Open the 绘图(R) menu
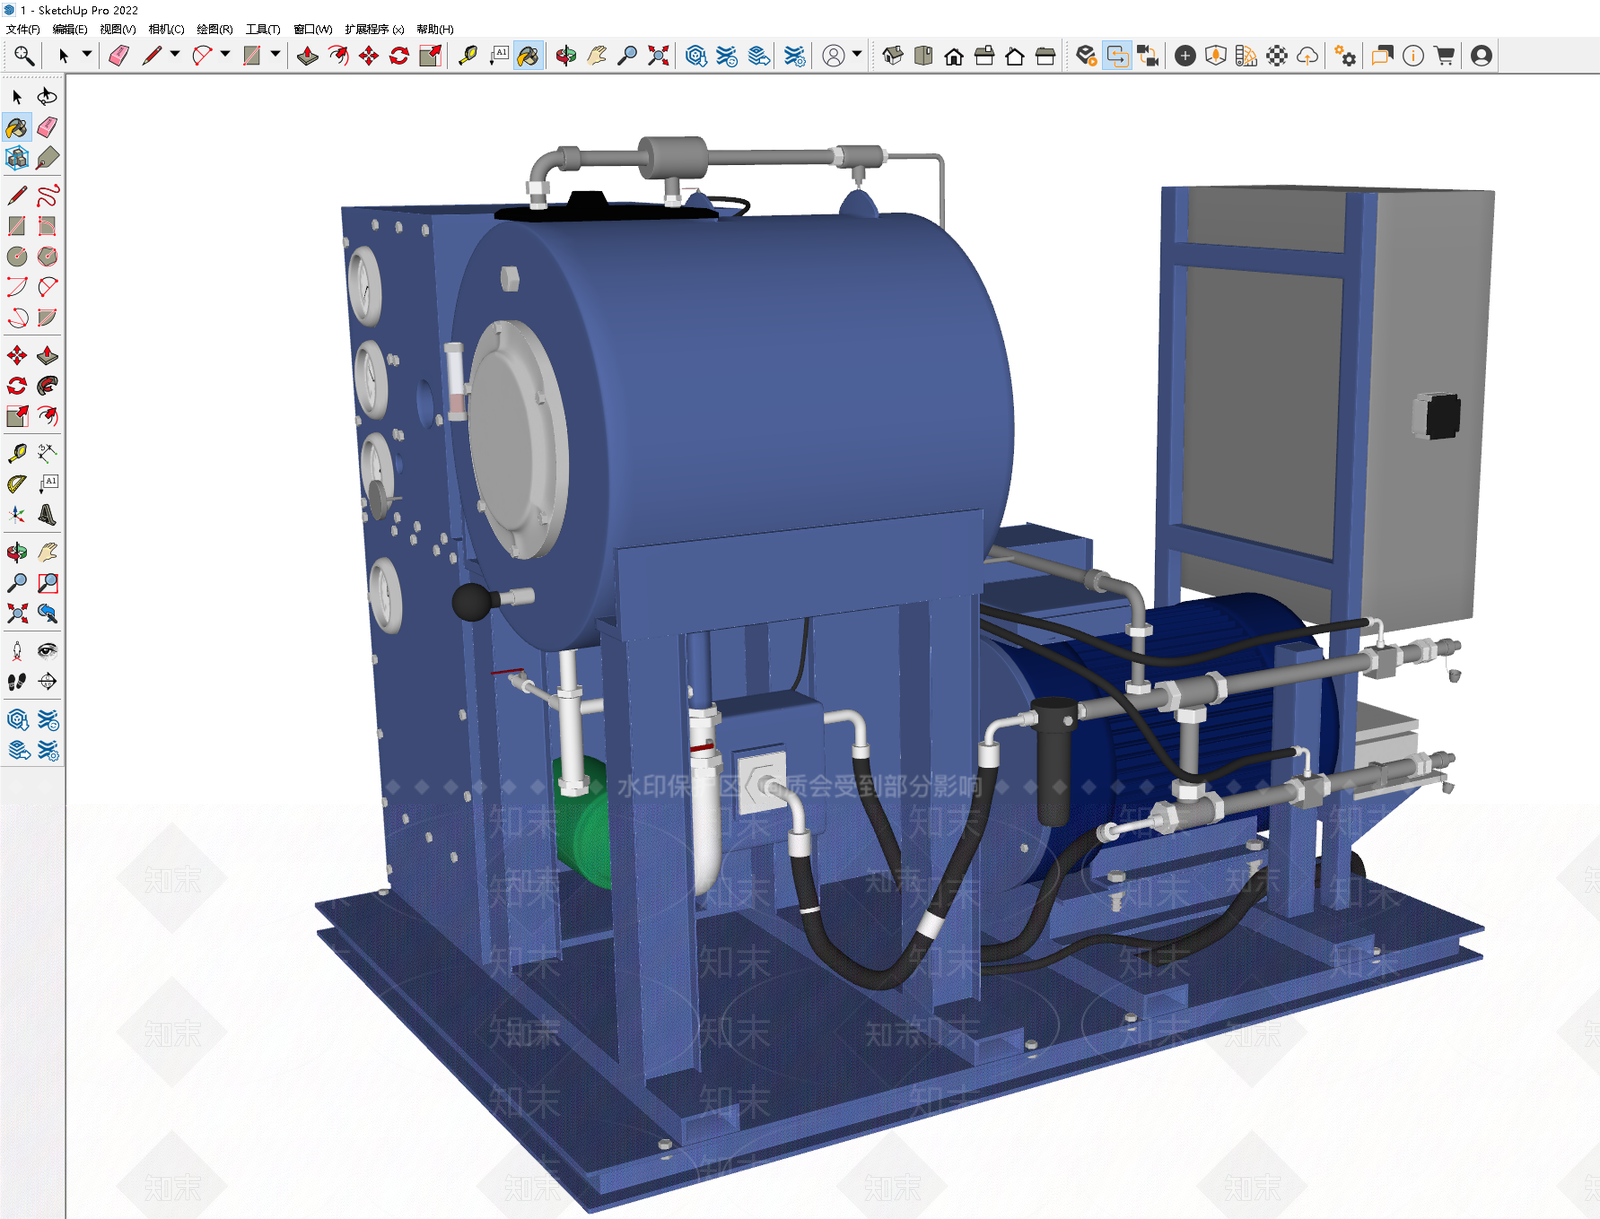This screenshot has height=1219, width=1600. click(215, 29)
